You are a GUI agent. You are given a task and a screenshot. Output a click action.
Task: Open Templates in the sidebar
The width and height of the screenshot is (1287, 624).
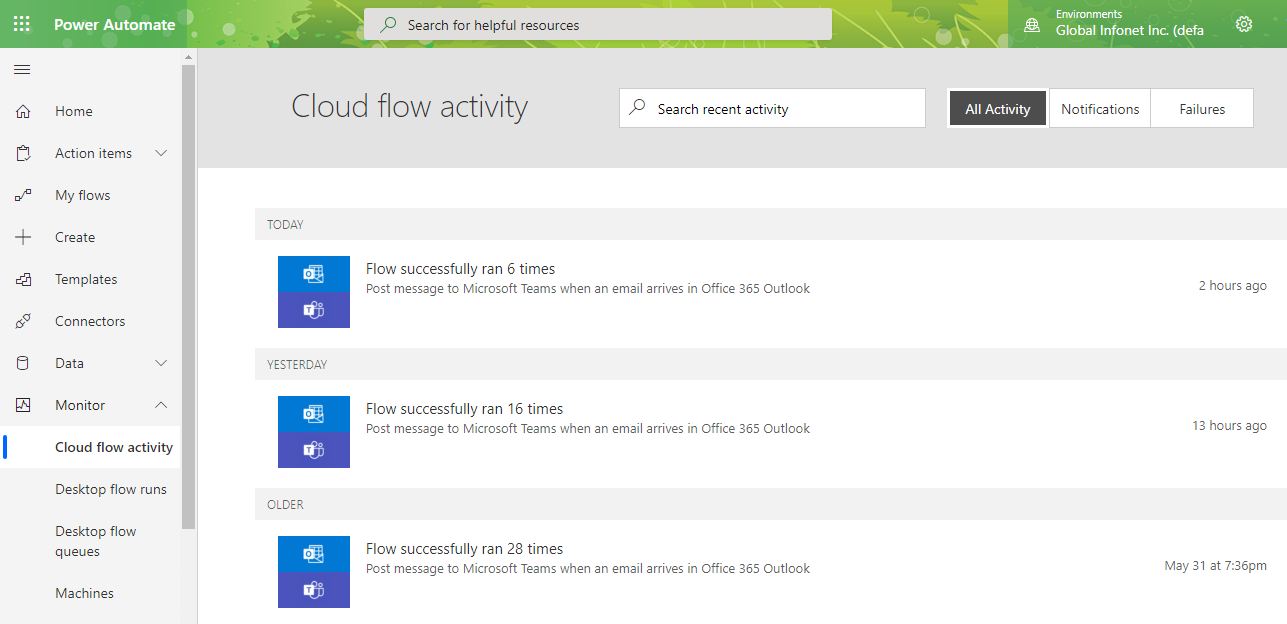(x=86, y=279)
